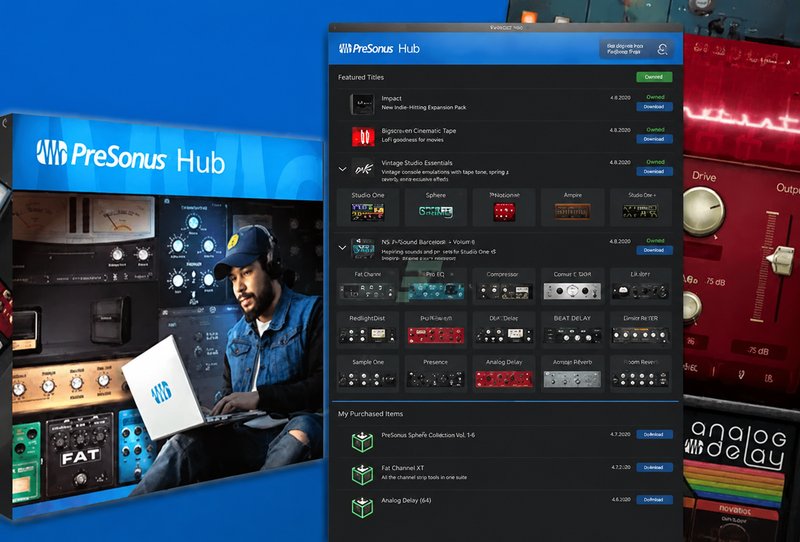Screen dimensions: 800x542
Task: Download Analog Delay (64)
Action: click(x=654, y=500)
